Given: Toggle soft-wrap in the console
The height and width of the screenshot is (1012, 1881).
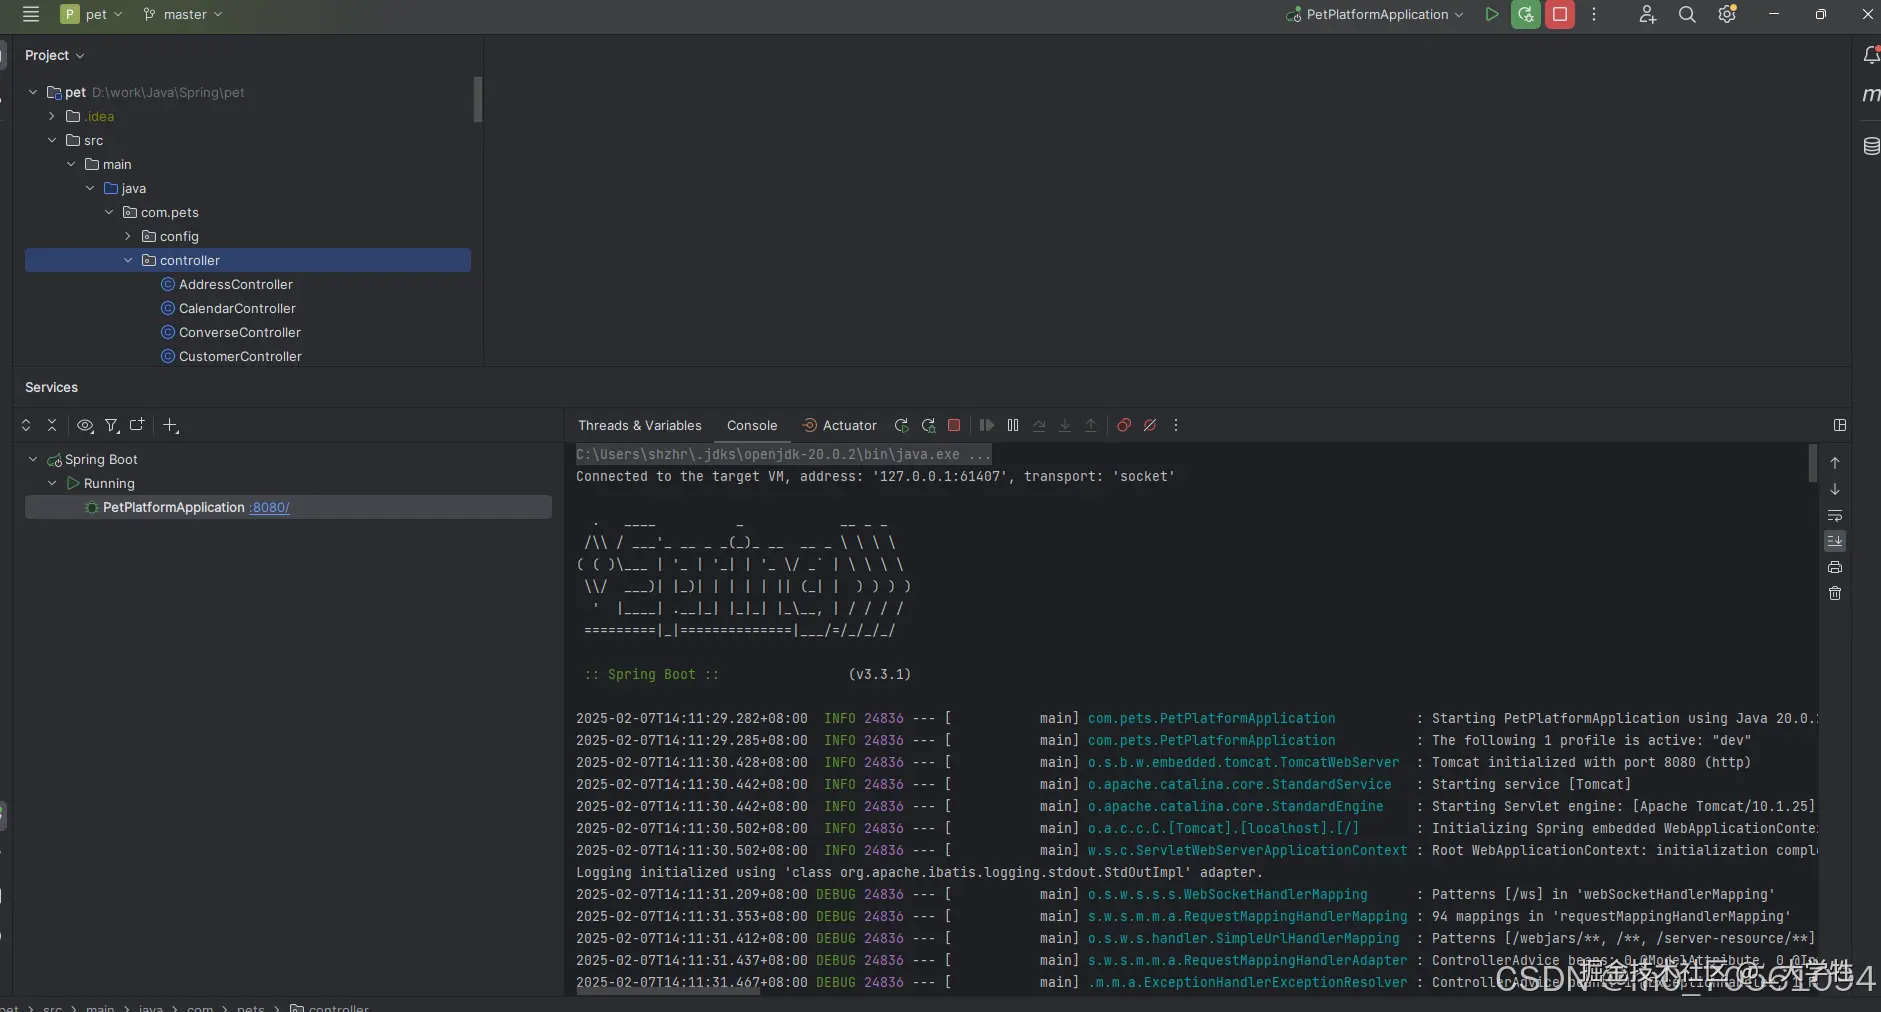Looking at the screenshot, I should tap(1835, 516).
